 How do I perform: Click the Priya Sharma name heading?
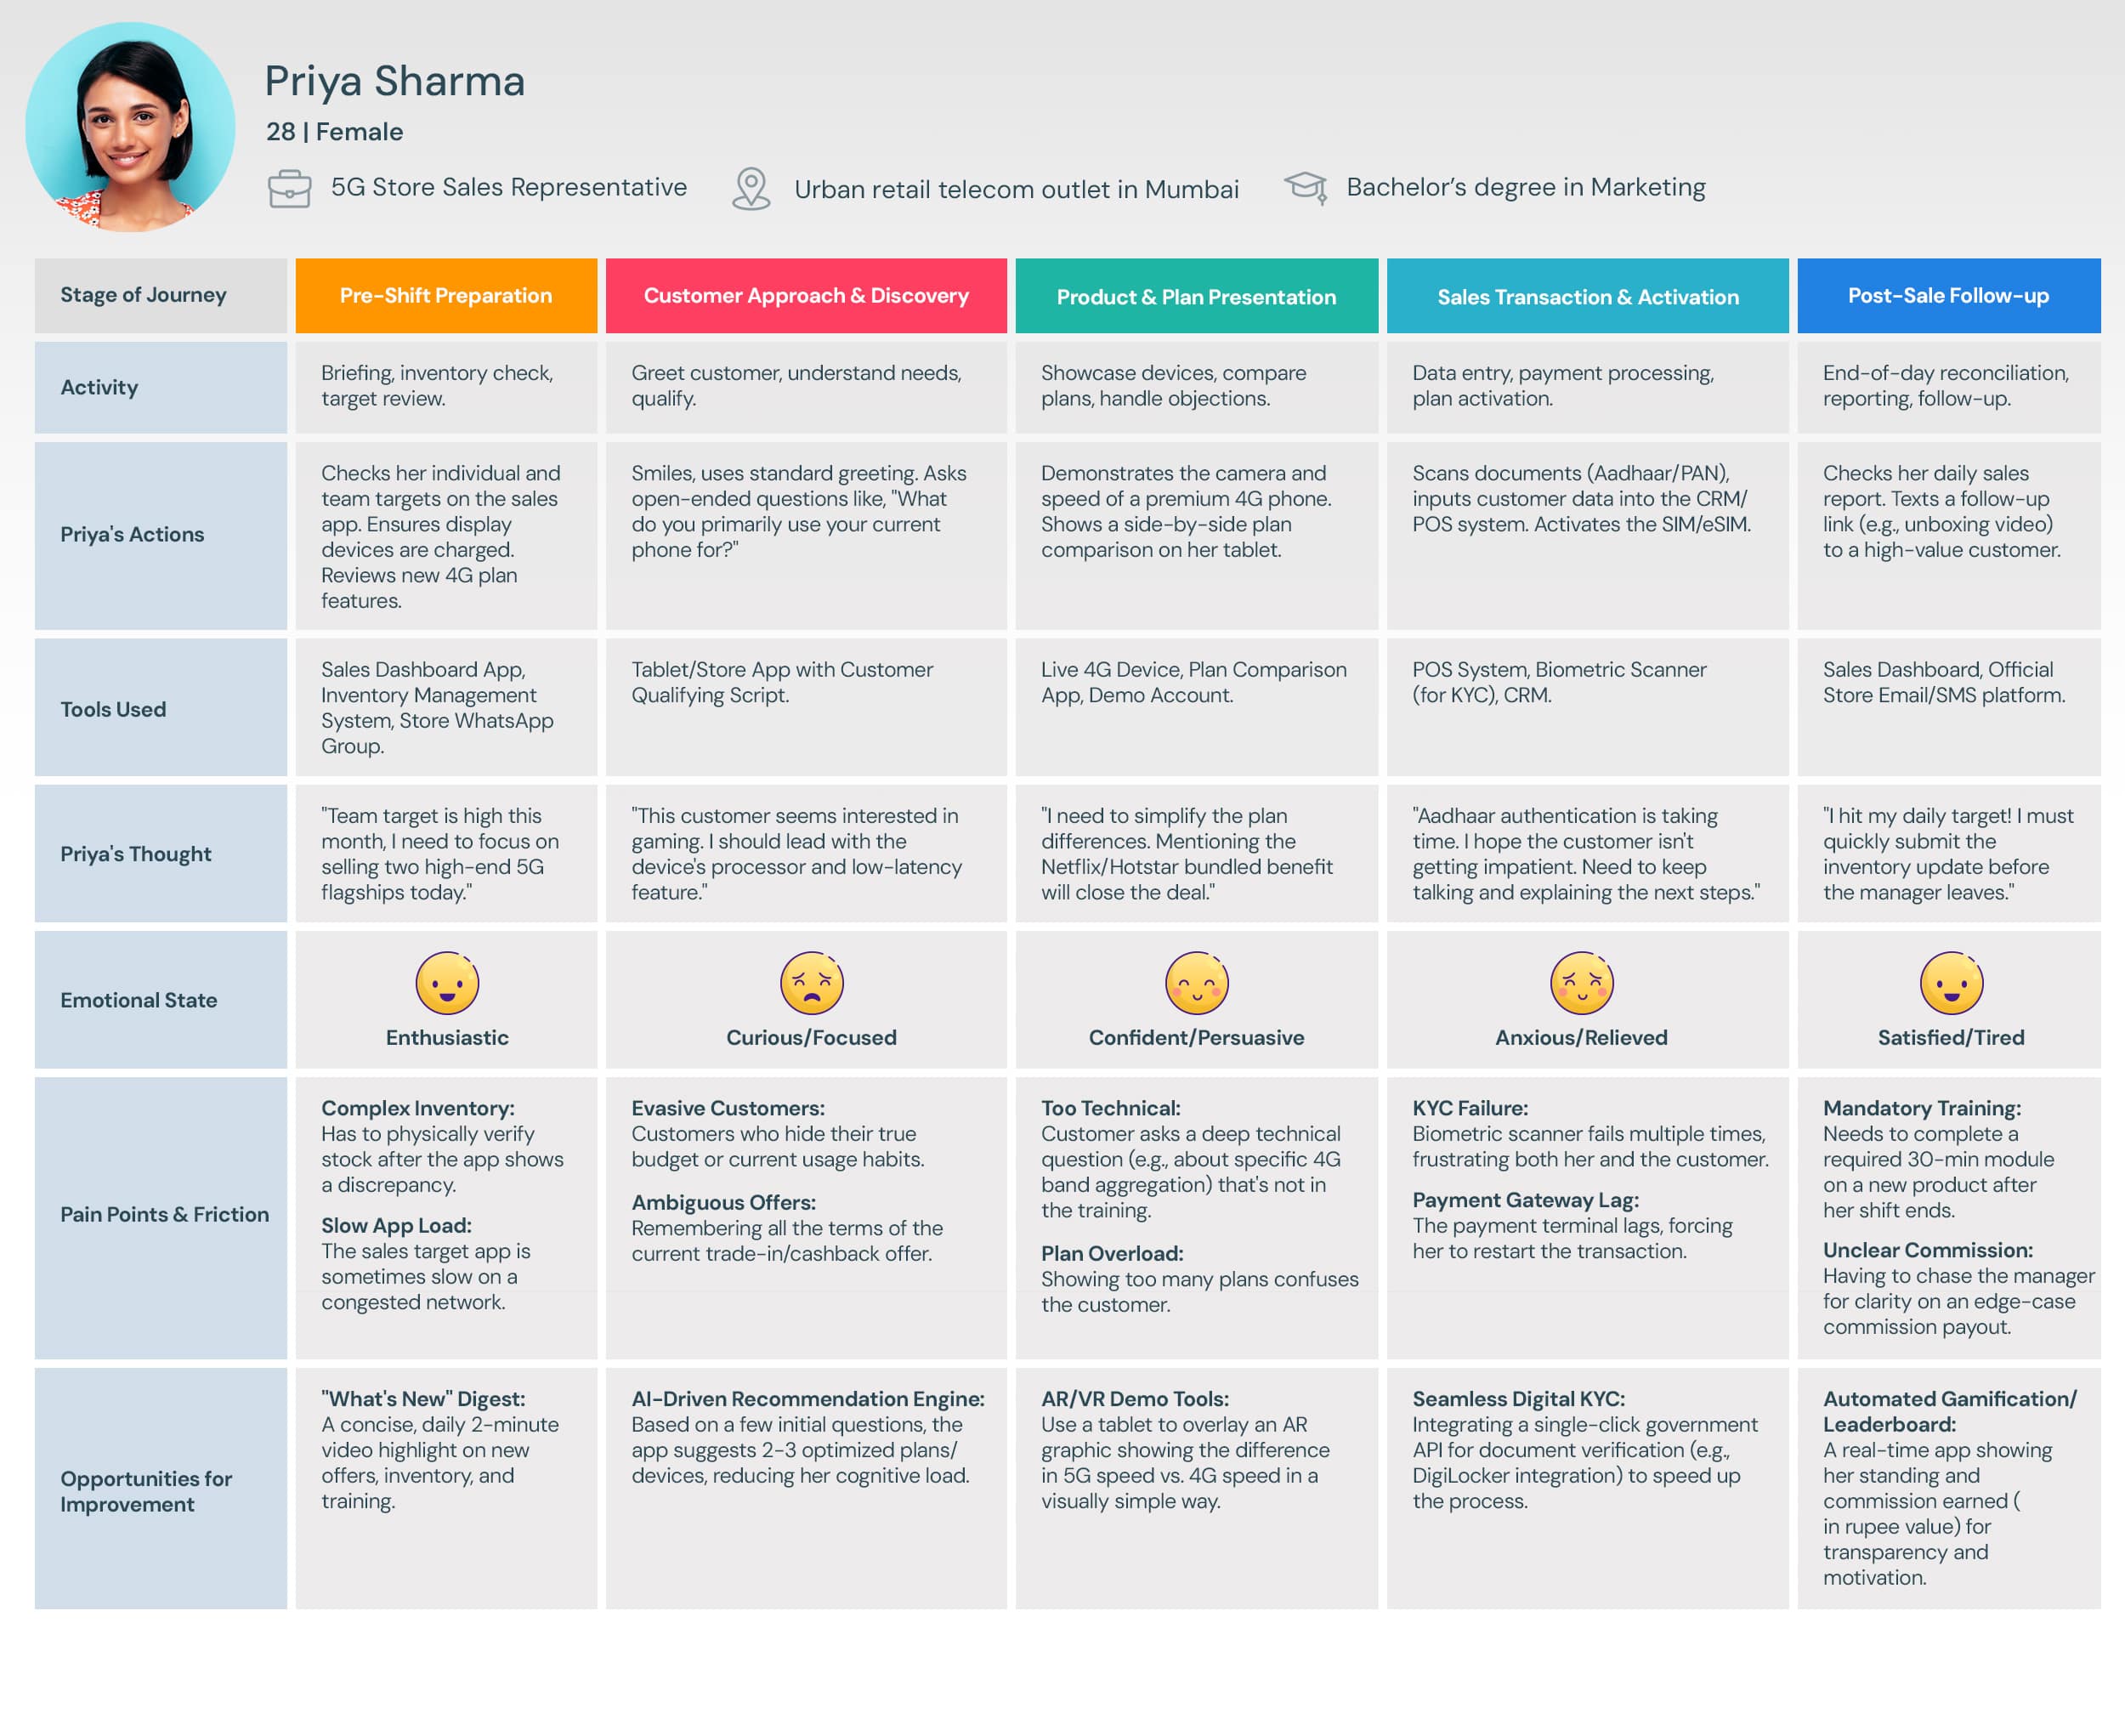(x=395, y=81)
